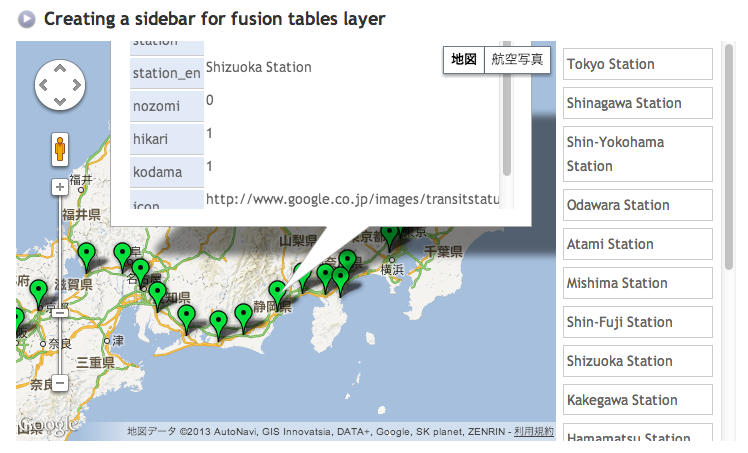This screenshot has width=748, height=453.
Task: Click the Shizuoka Station value in the info window
Action: point(259,67)
